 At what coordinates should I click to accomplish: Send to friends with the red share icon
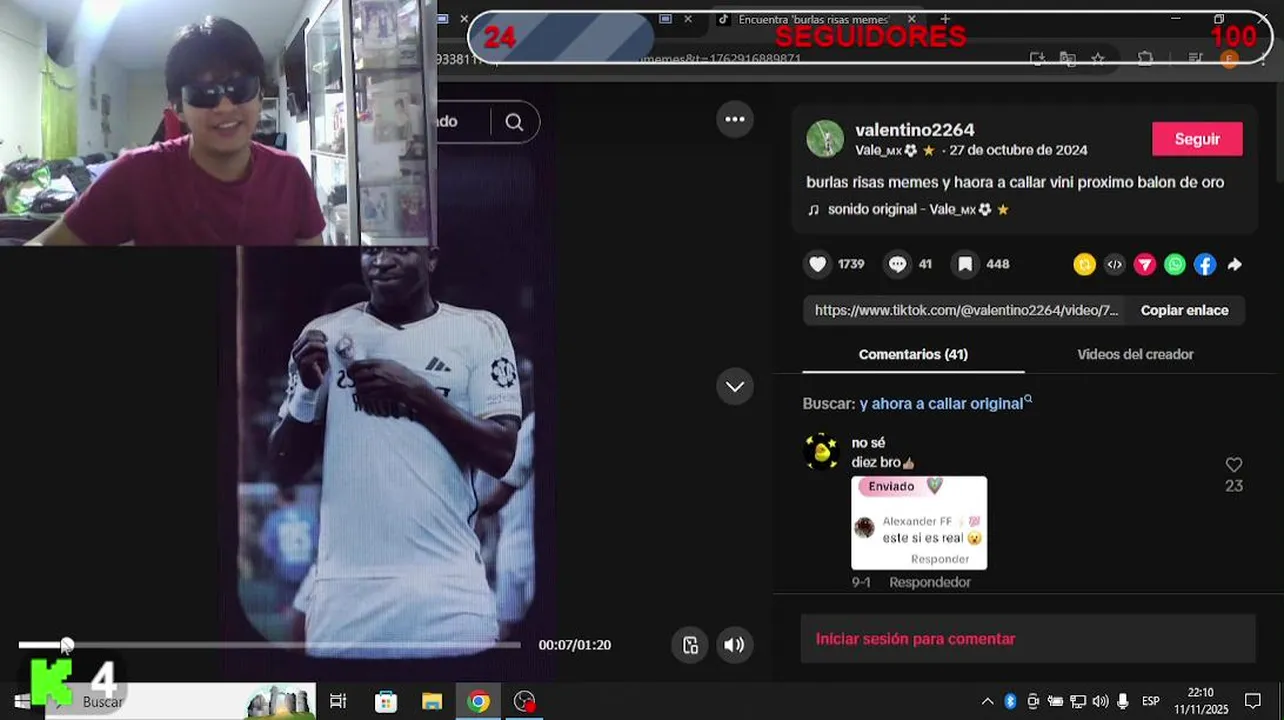1145,264
